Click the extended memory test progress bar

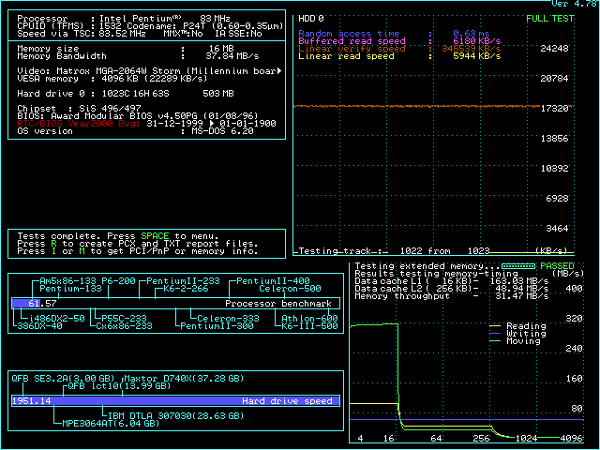pos(518,266)
